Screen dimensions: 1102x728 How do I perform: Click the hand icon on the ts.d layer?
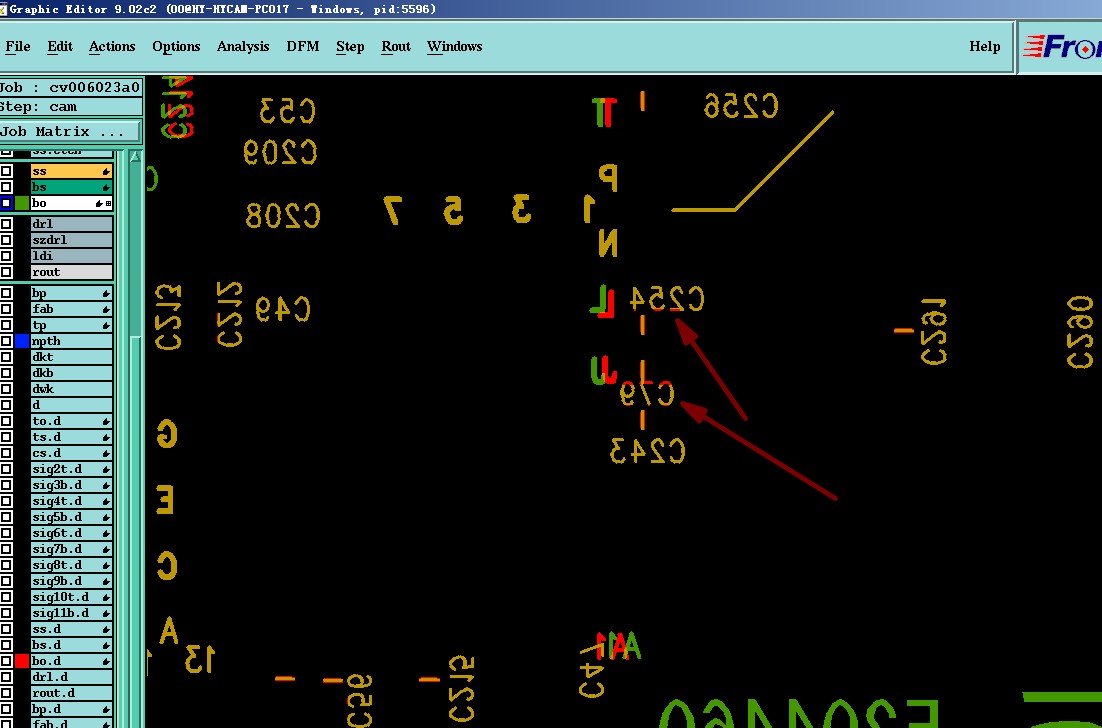[x=105, y=438]
